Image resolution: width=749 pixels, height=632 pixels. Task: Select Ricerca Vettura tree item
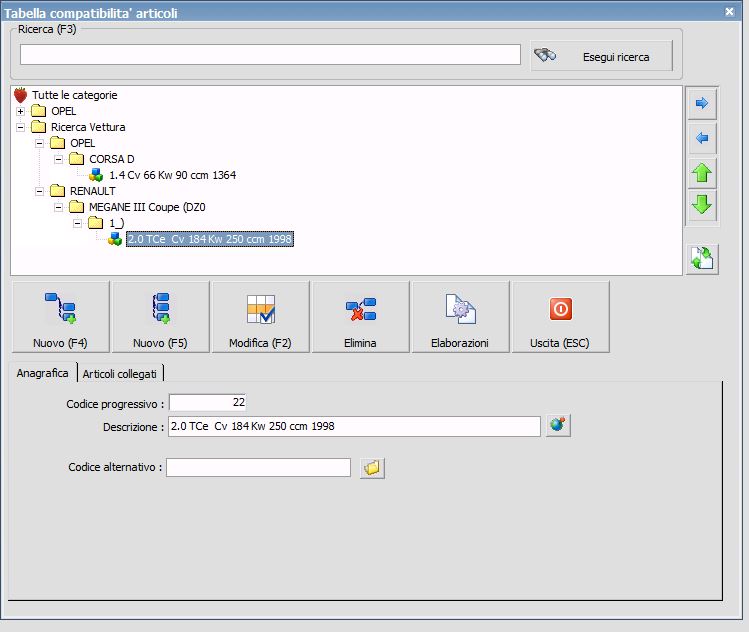point(88,127)
